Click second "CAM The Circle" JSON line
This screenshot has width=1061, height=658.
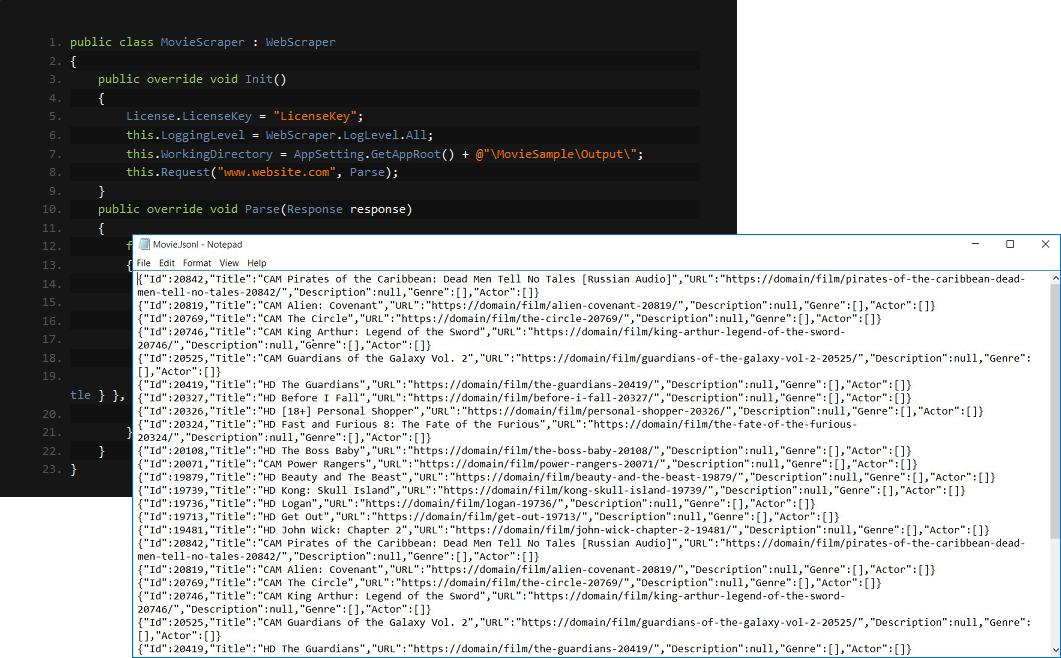coord(510,583)
